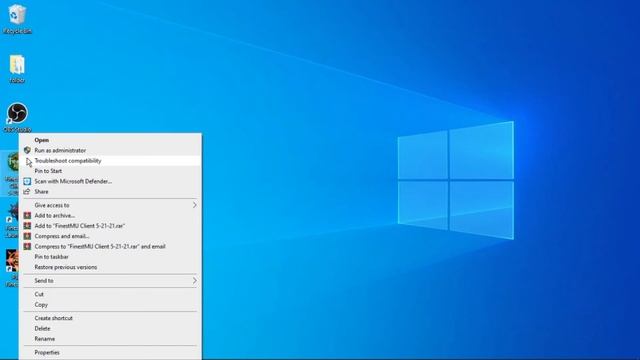Screen dimensions: 640x360
Task: Open the Recycle Bin desktop icon
Action: (17, 19)
